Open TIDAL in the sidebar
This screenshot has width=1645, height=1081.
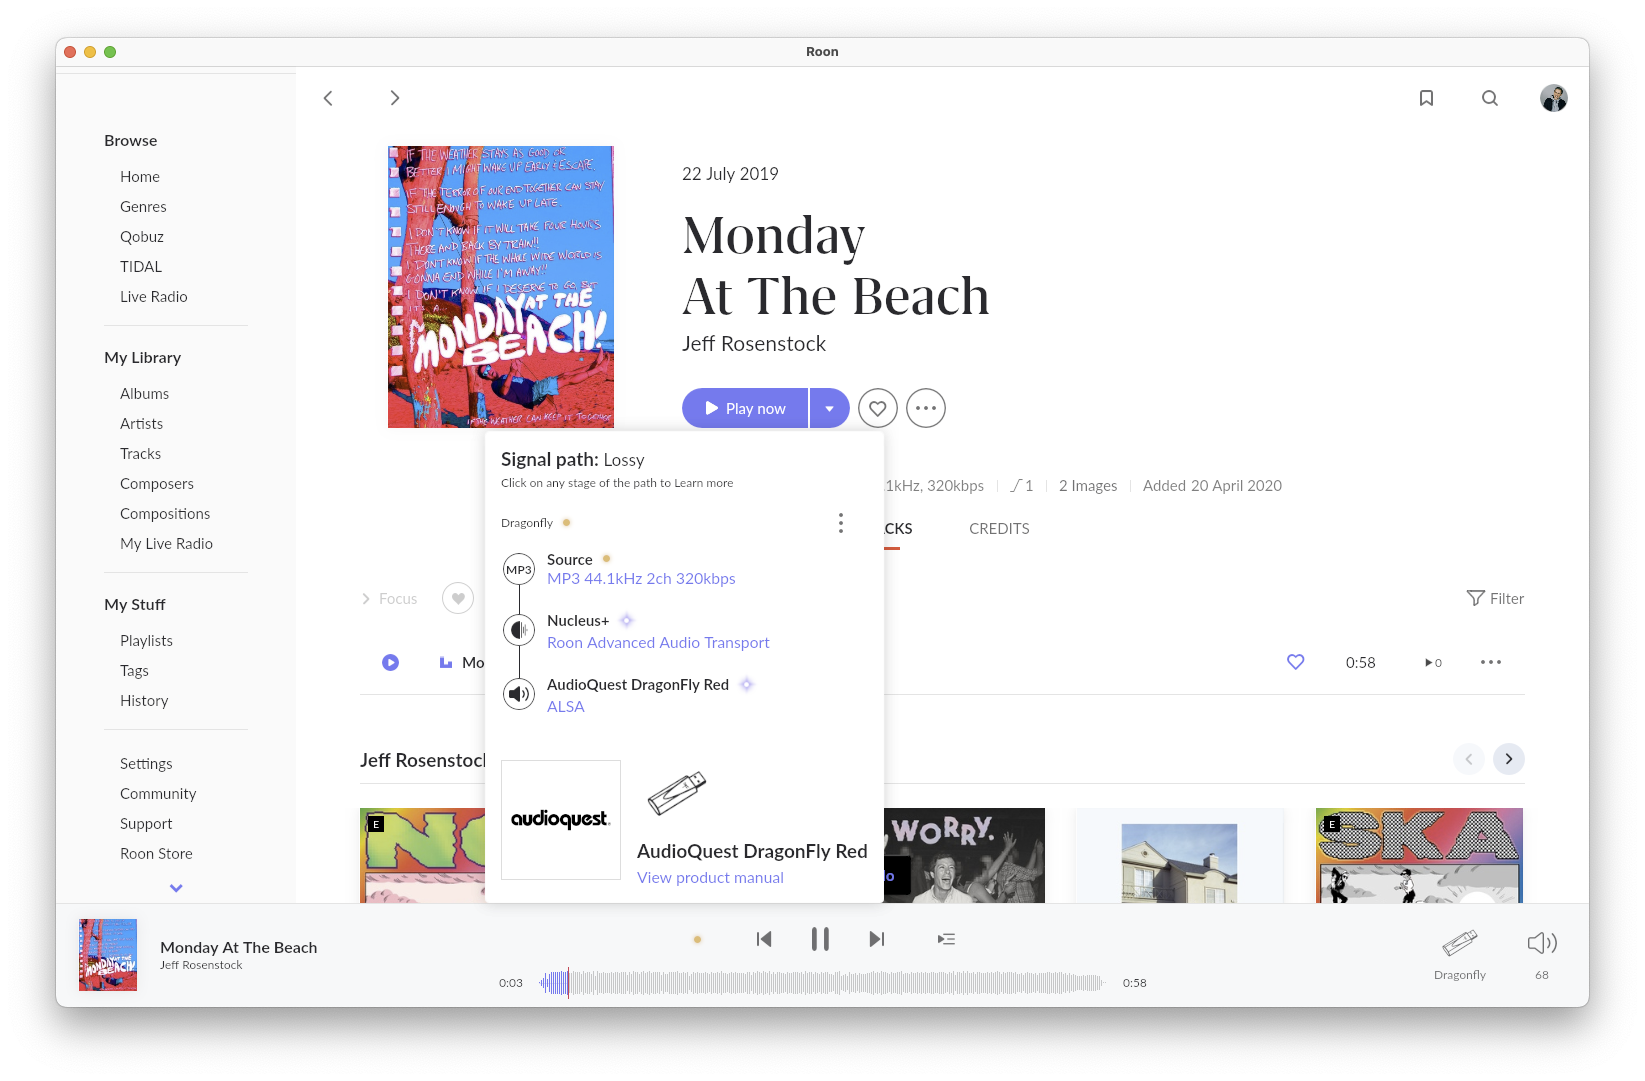[141, 267]
